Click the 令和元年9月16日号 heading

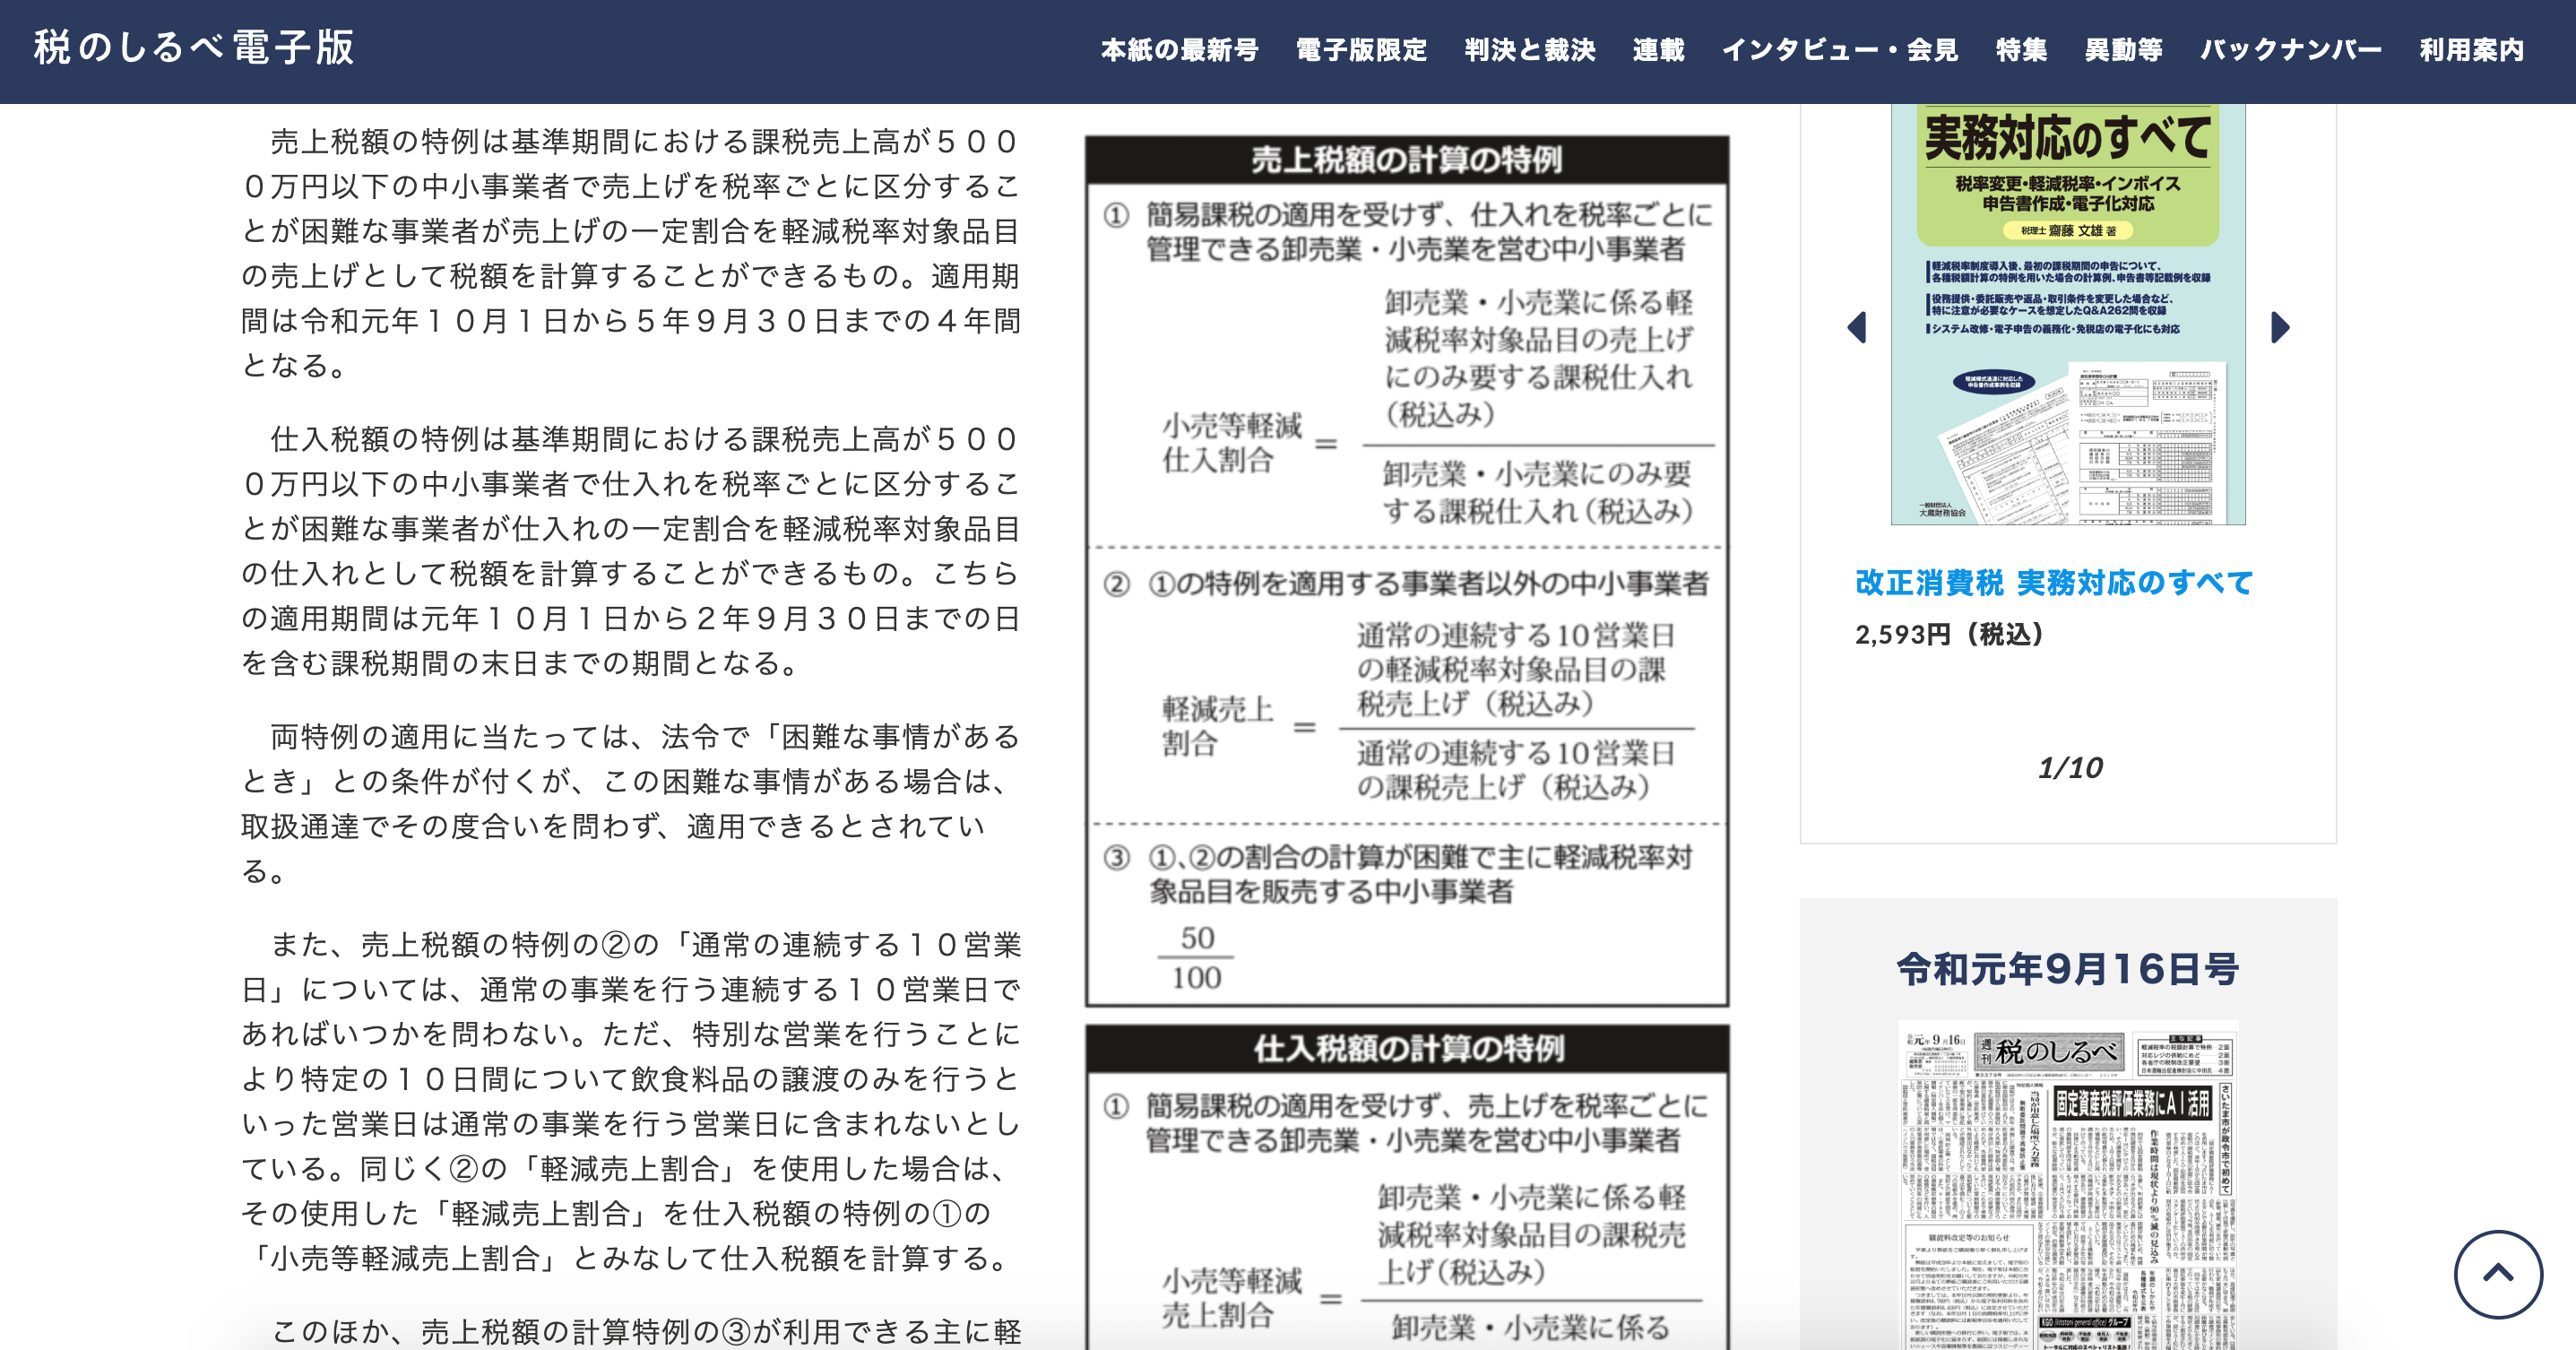2067,968
